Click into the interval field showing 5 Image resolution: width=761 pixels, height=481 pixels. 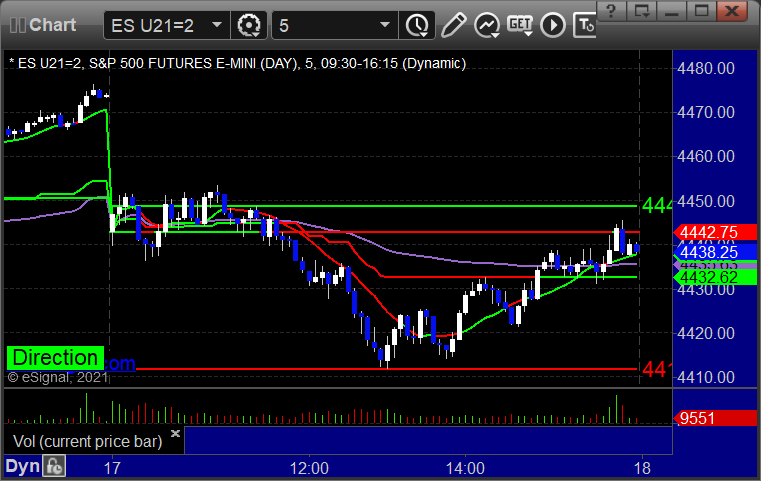pos(335,25)
